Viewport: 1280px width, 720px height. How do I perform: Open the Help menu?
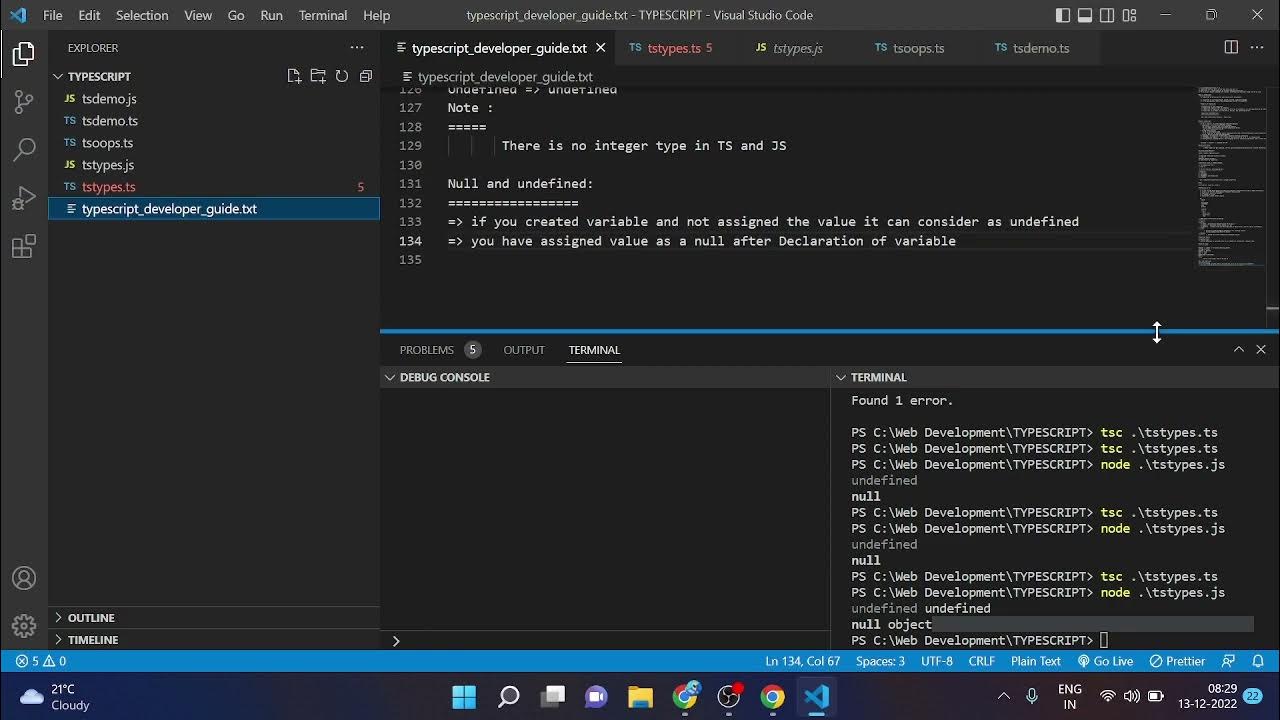tap(376, 15)
